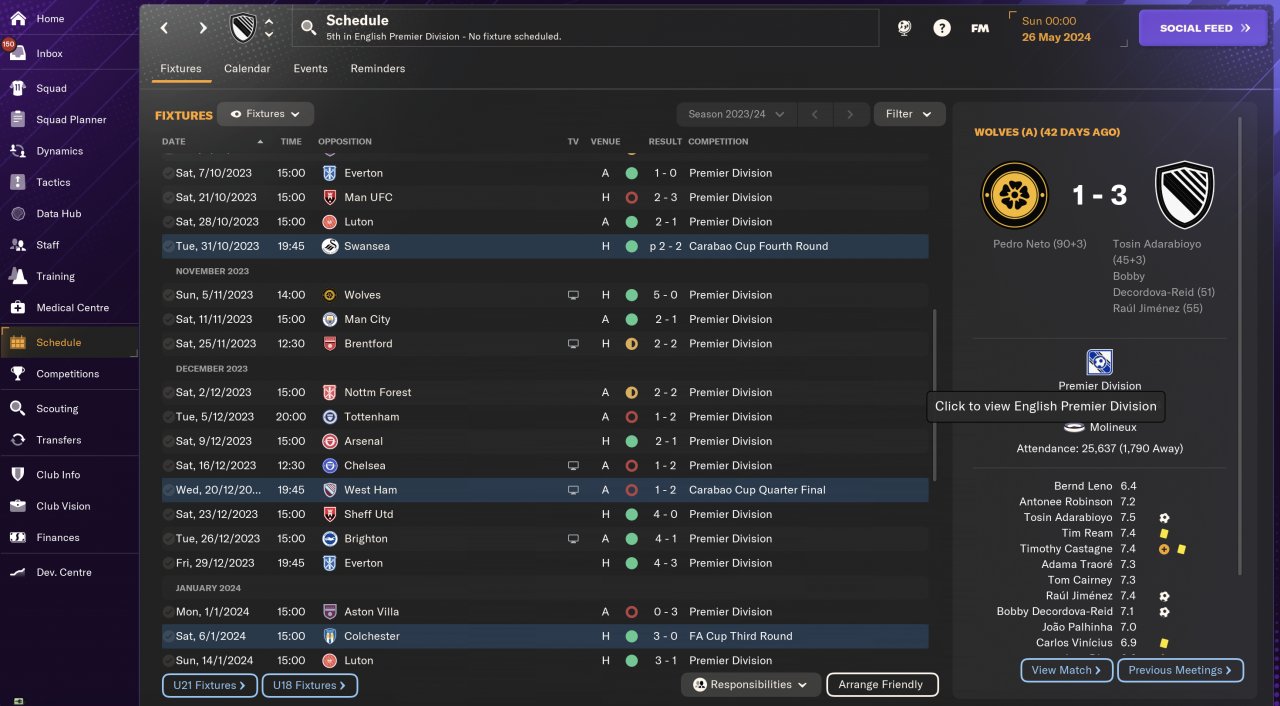Open U21 Fixtures
The width and height of the screenshot is (1280, 706).
210,685
